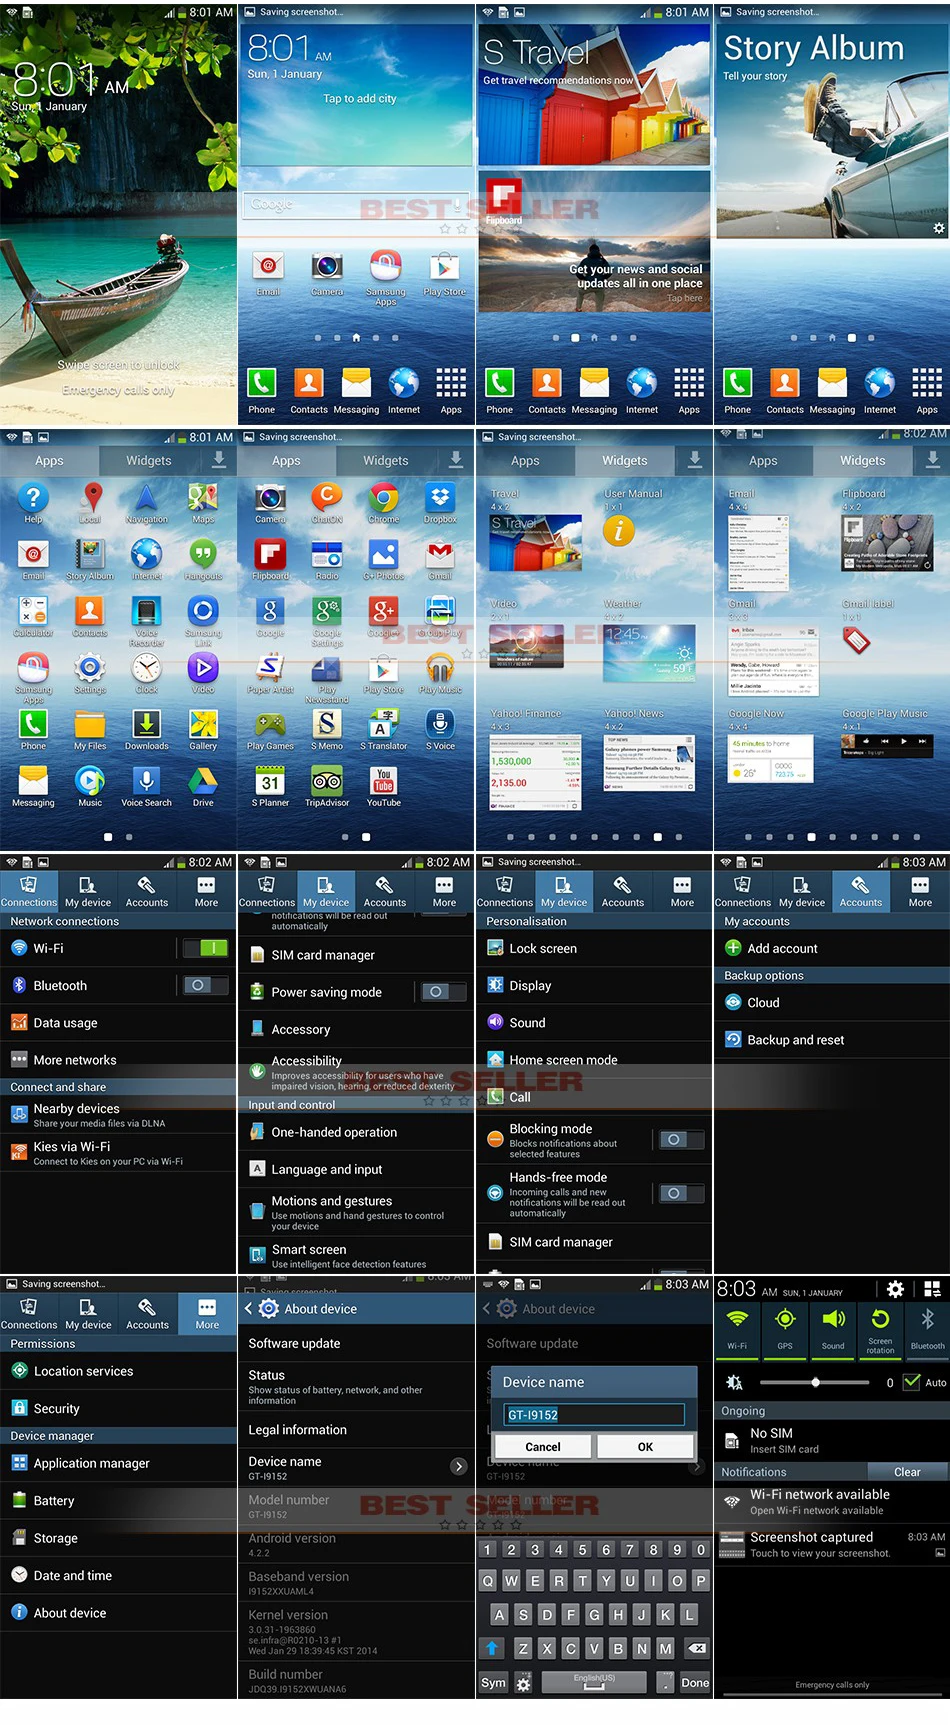Open the Lock screen setting
Viewport: 950px width, 1725px height.
[594, 948]
